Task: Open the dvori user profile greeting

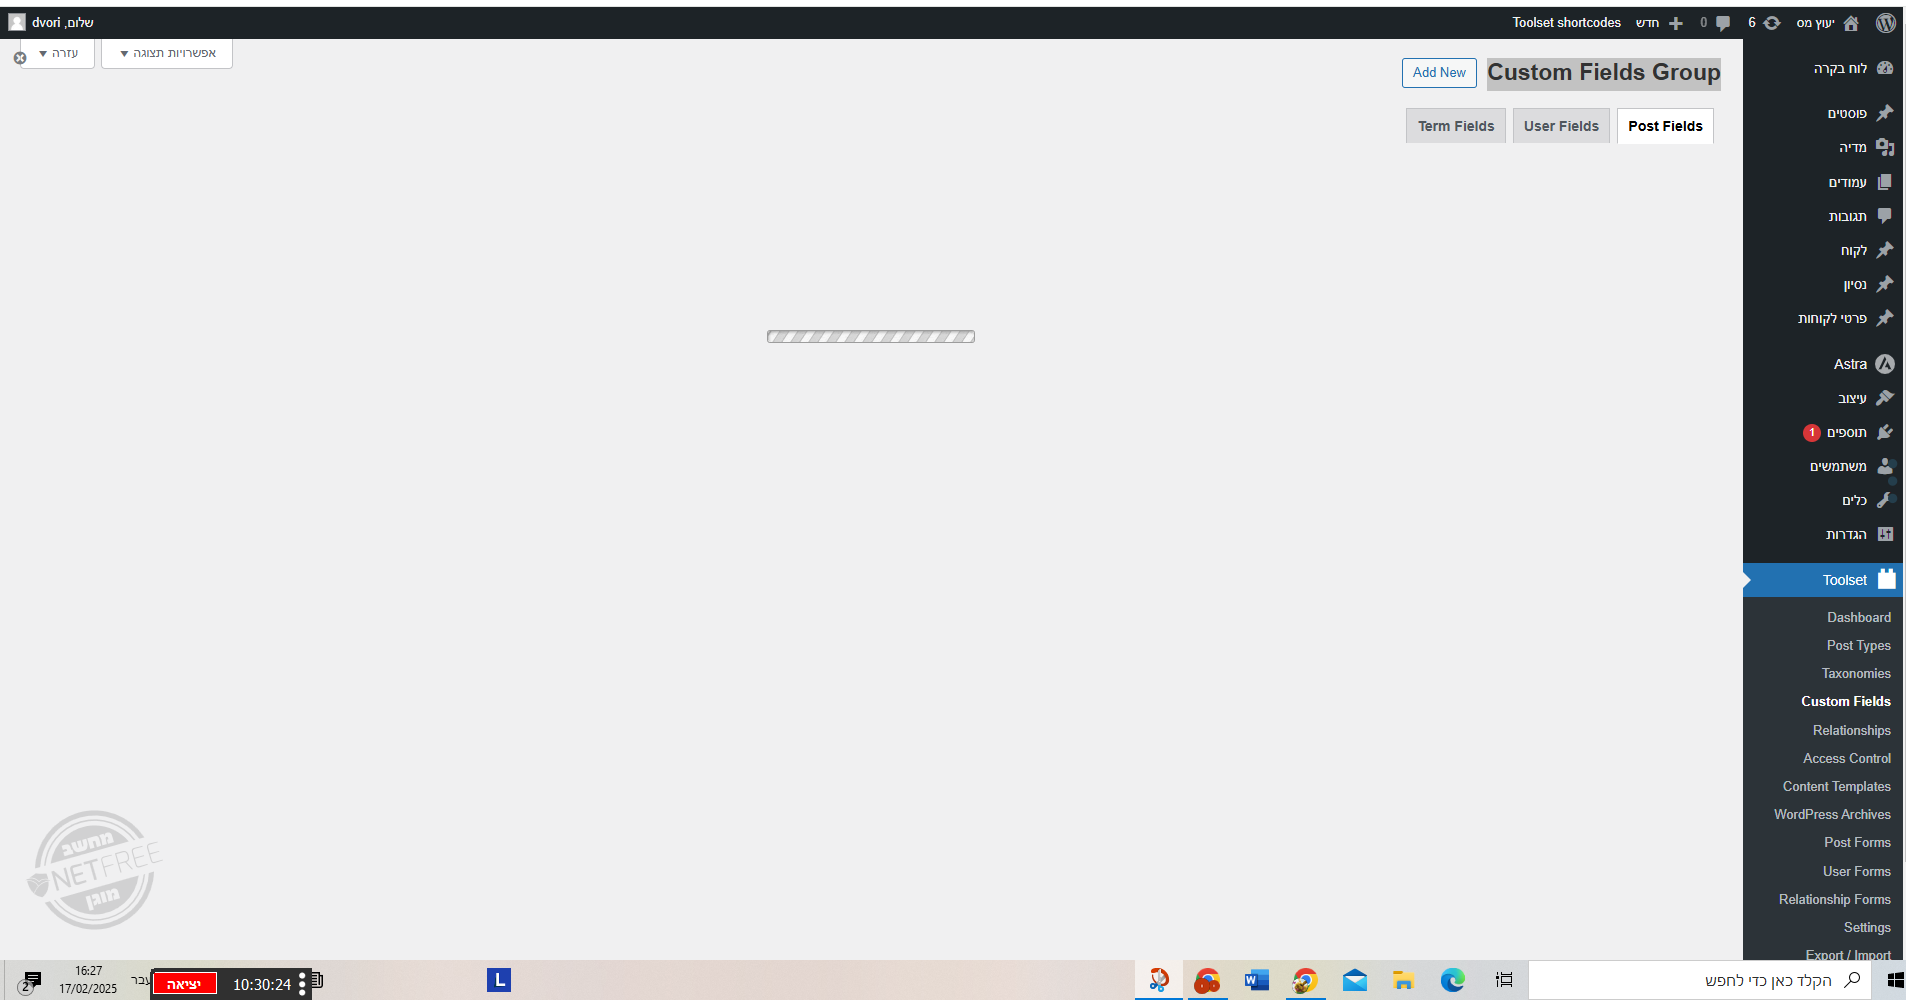Action: 63,22
